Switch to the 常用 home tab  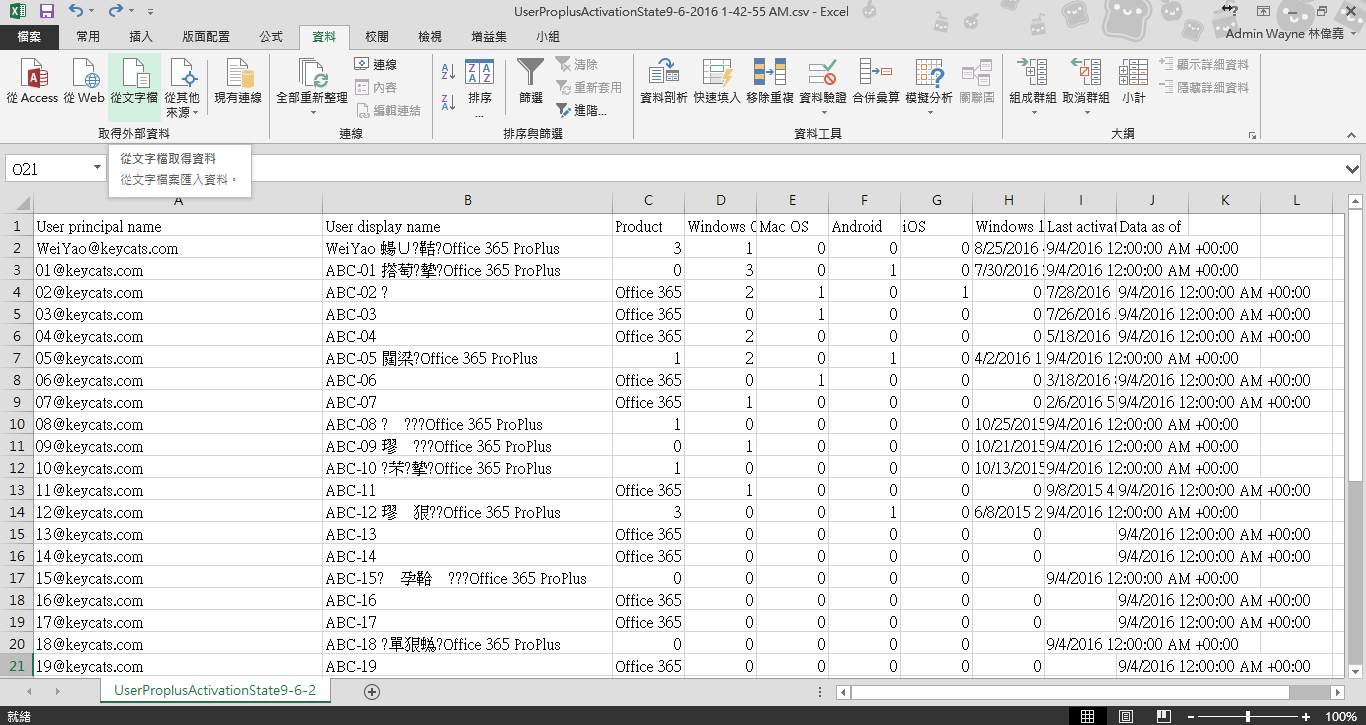coord(88,37)
